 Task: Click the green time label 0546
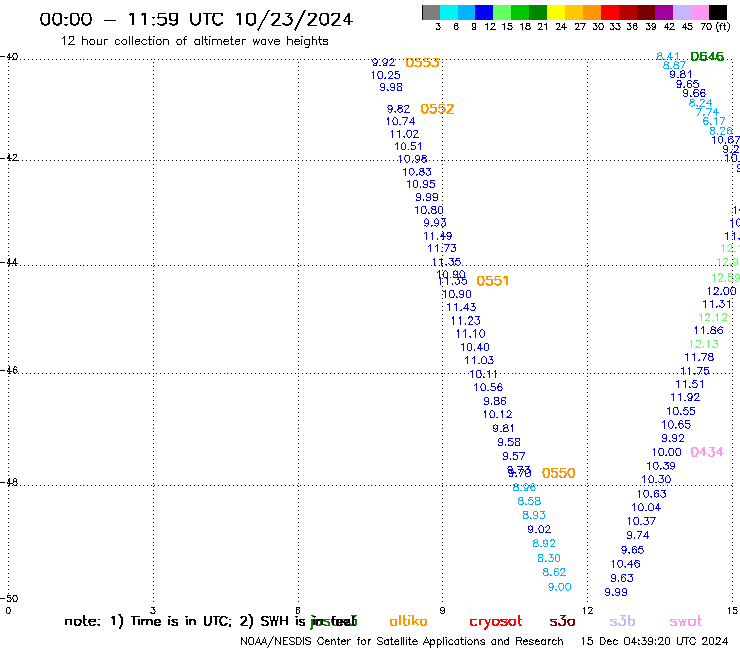click(707, 57)
